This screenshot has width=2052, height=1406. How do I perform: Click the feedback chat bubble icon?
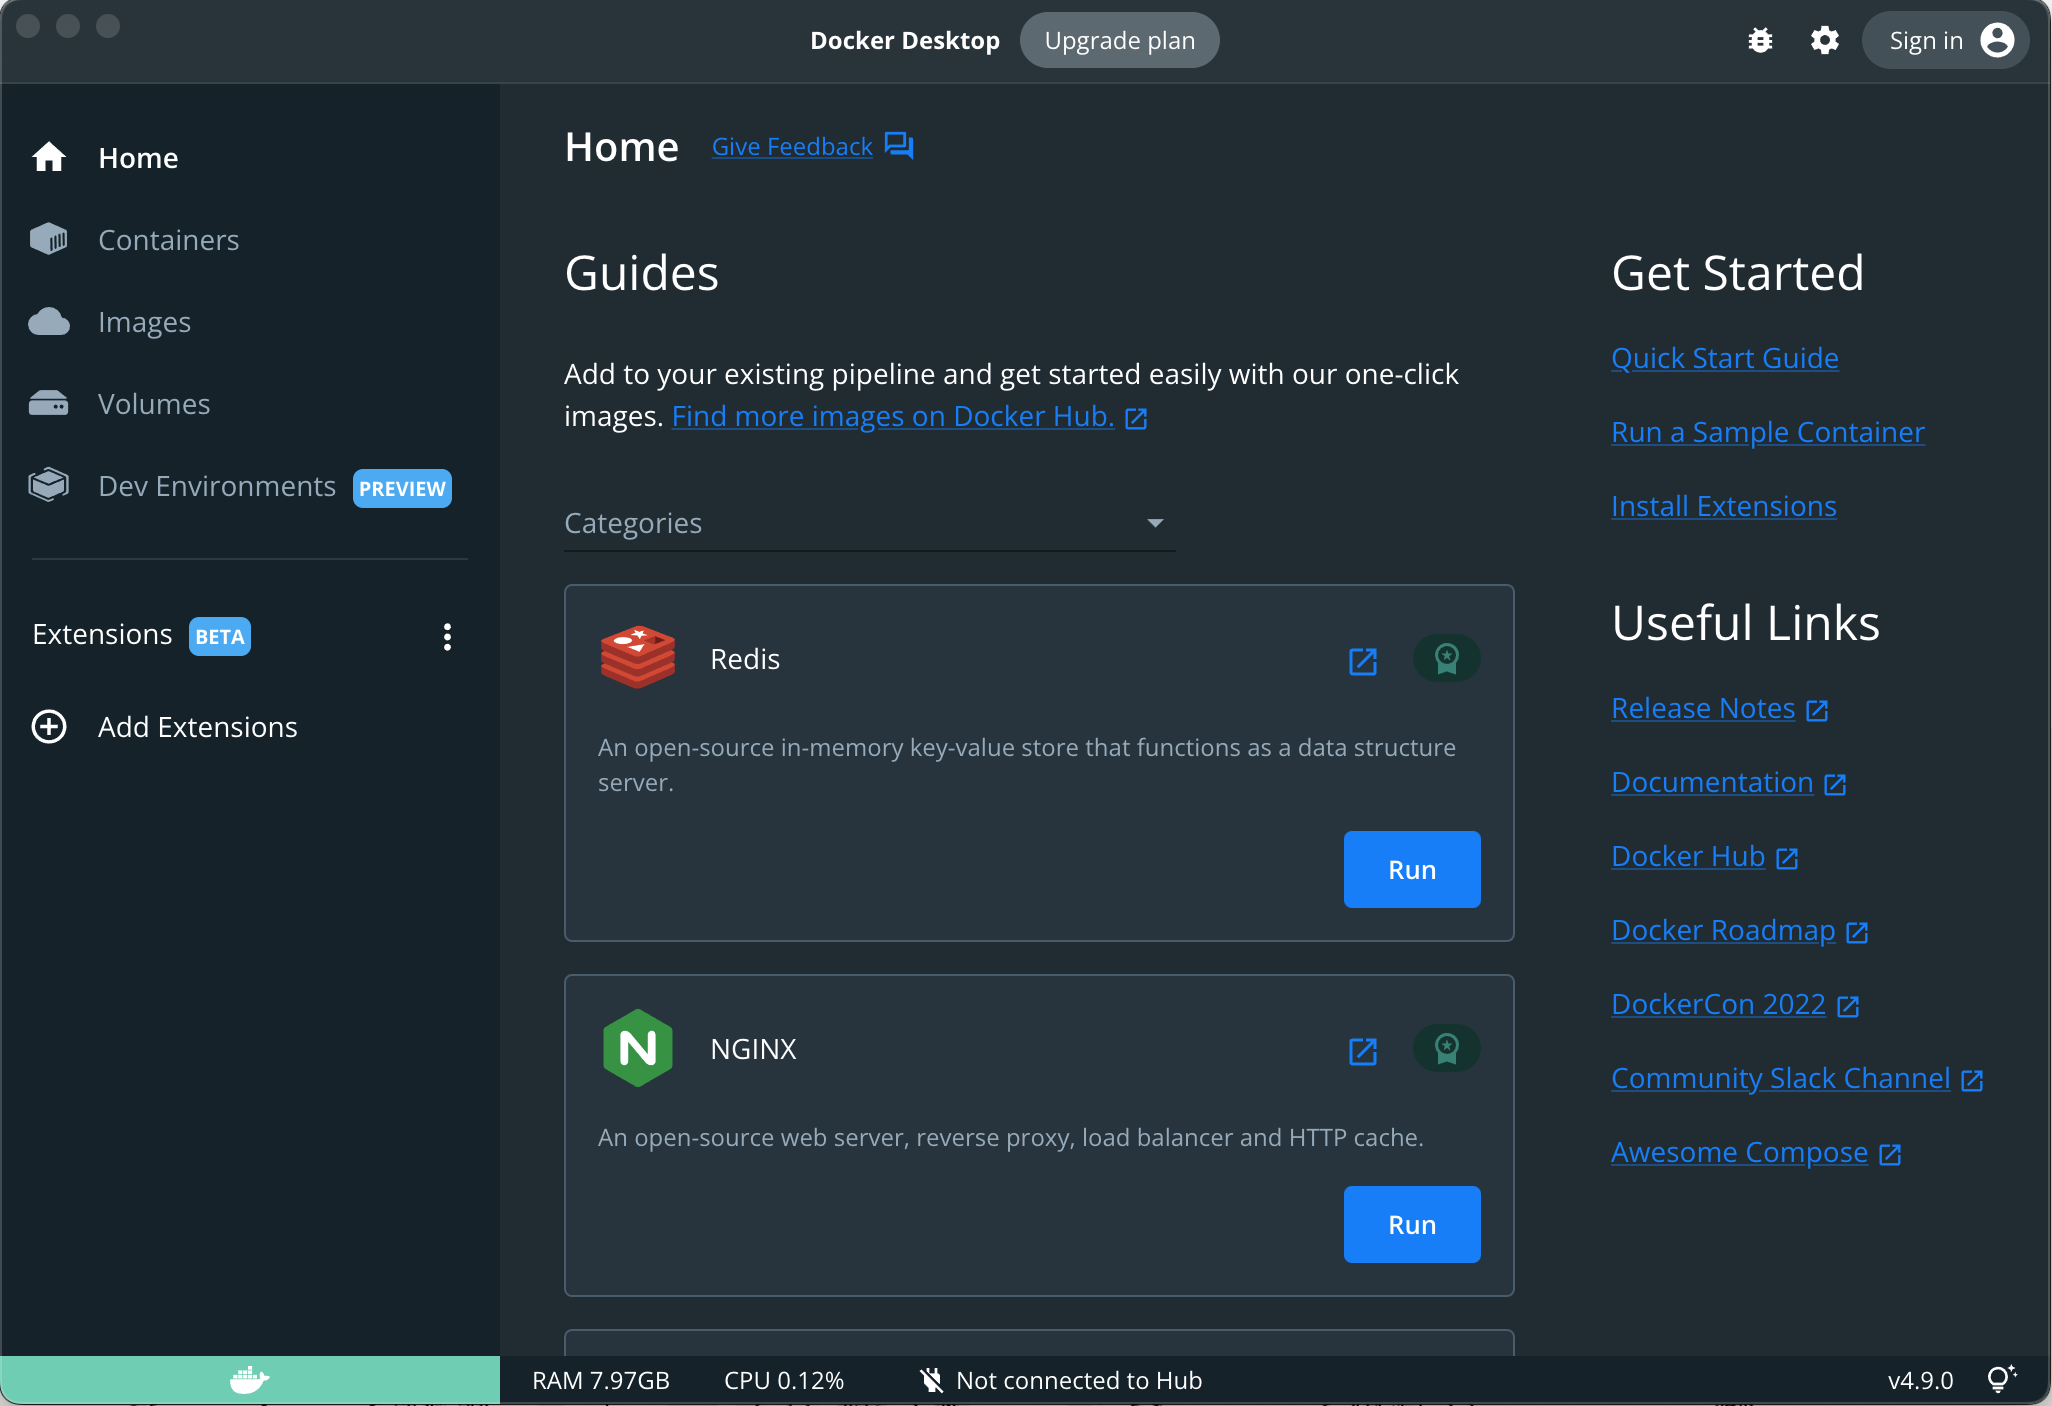[x=899, y=146]
